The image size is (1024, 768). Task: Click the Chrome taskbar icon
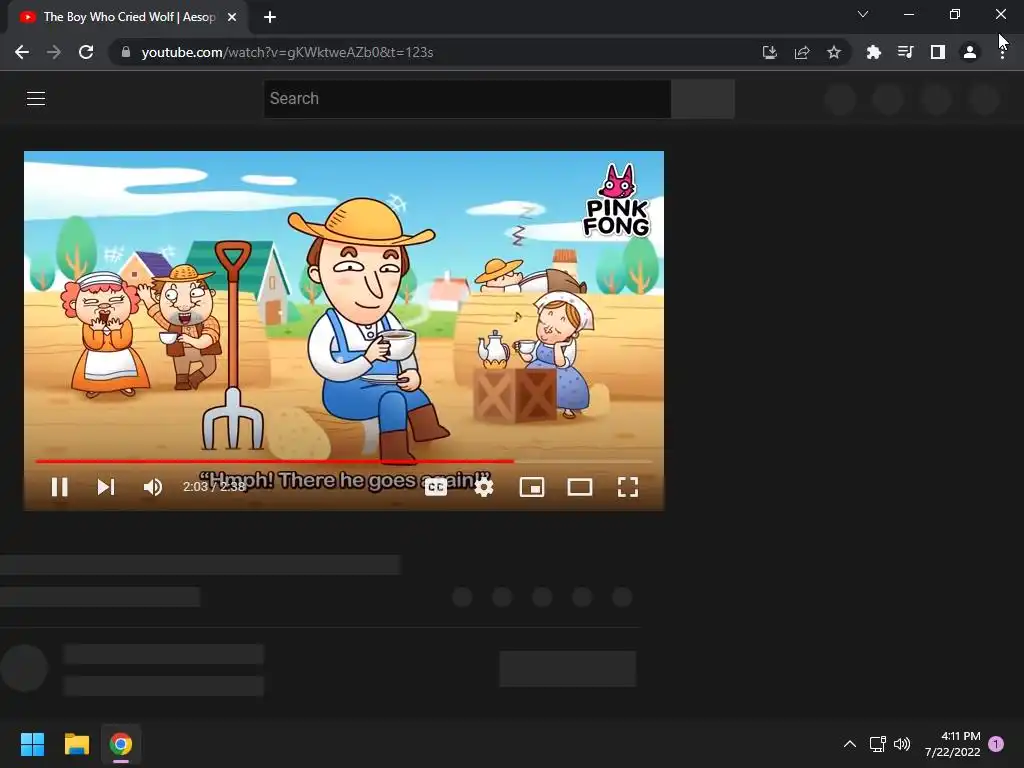[121, 744]
